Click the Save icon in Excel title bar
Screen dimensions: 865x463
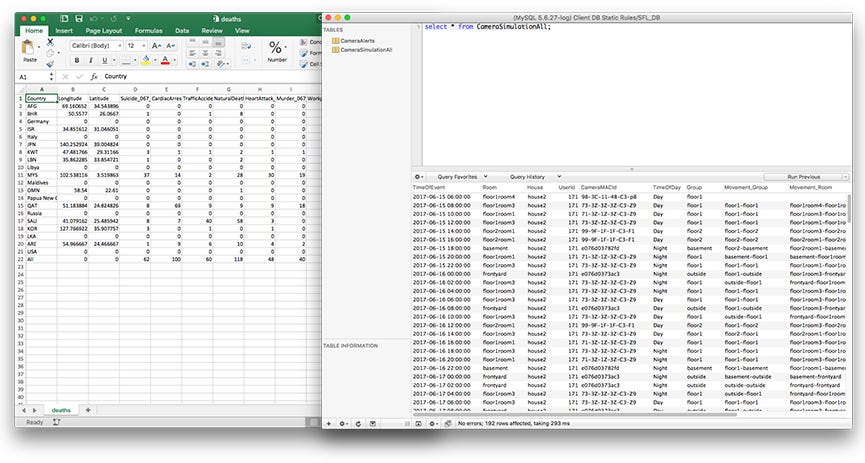click(78, 19)
